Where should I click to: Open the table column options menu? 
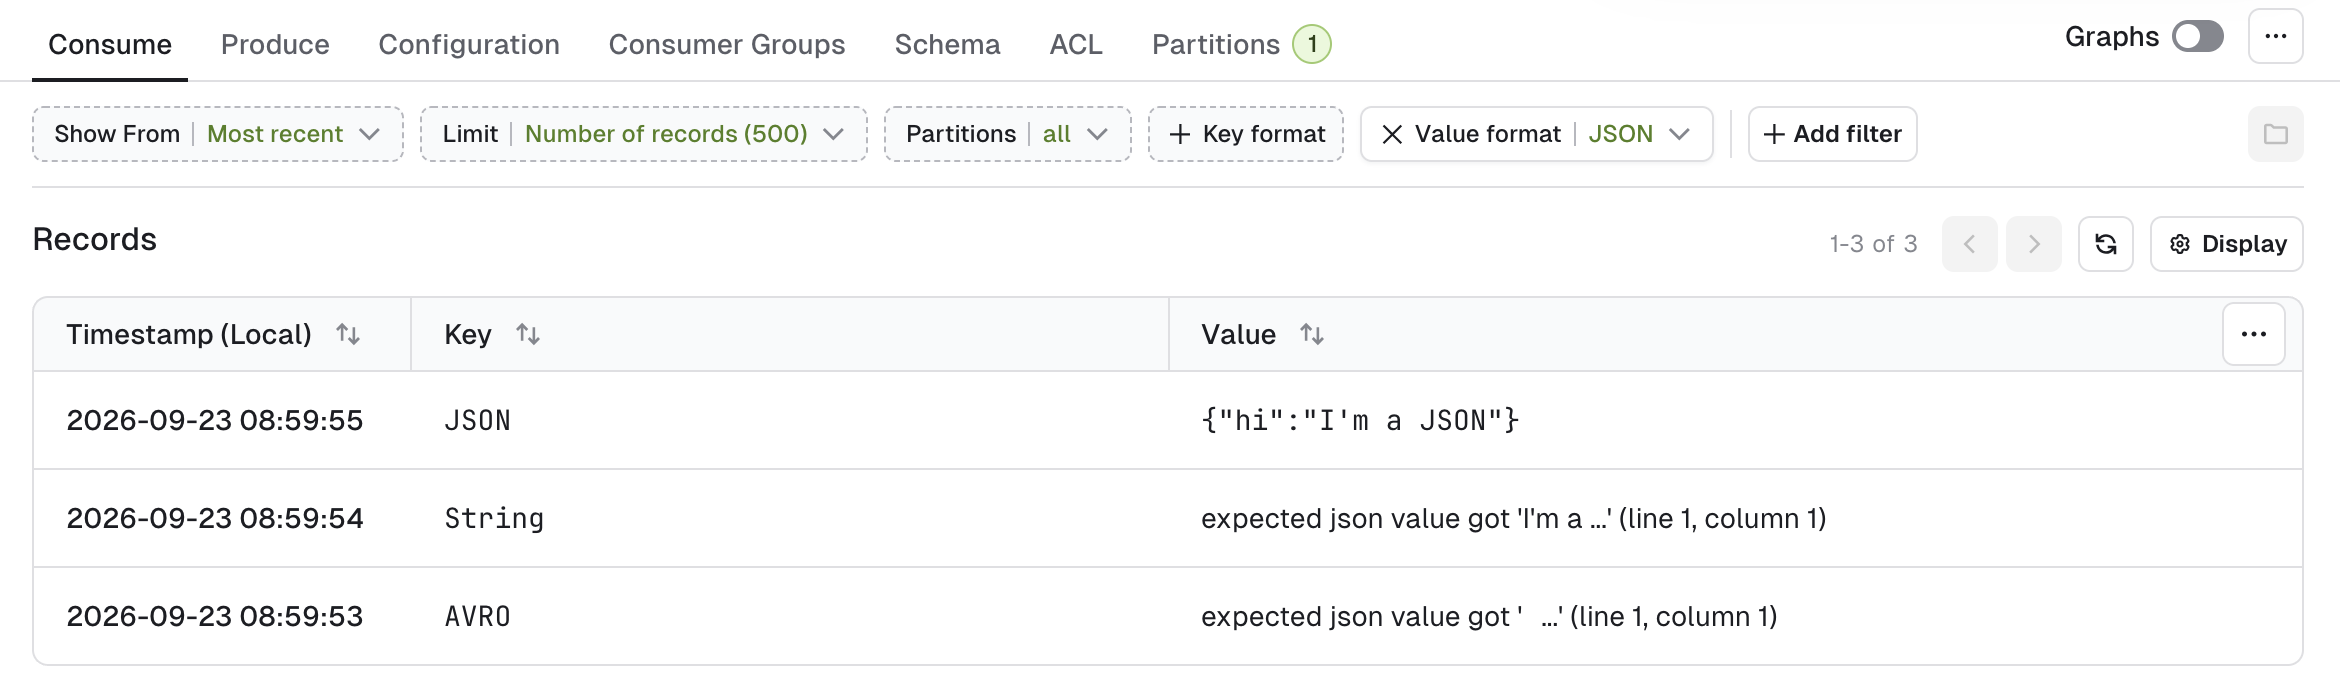(x=2254, y=334)
